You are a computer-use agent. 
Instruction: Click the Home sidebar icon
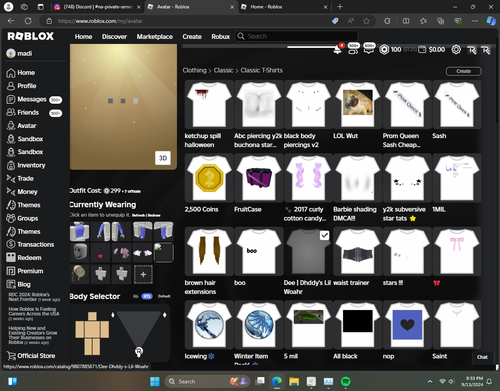(11, 73)
